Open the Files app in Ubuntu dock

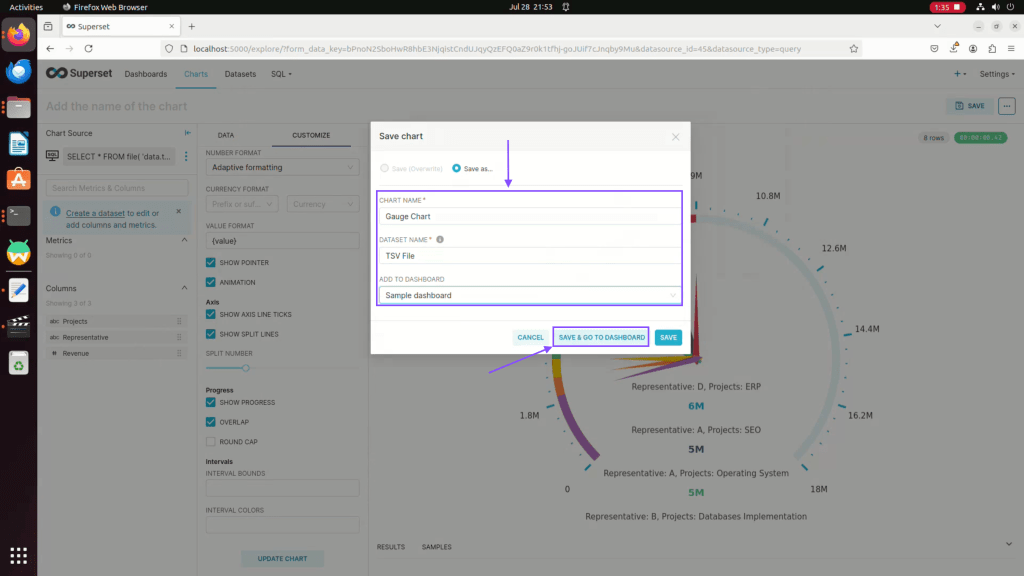[18, 107]
